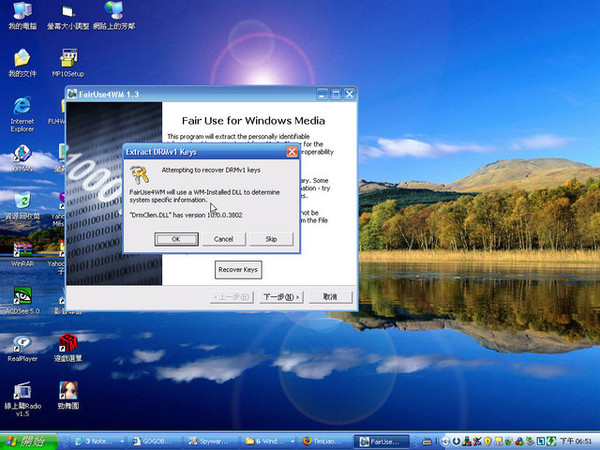Launch the 線上聽Radio v1.5 shortcut
This screenshot has height=450, width=600.
click(22, 399)
